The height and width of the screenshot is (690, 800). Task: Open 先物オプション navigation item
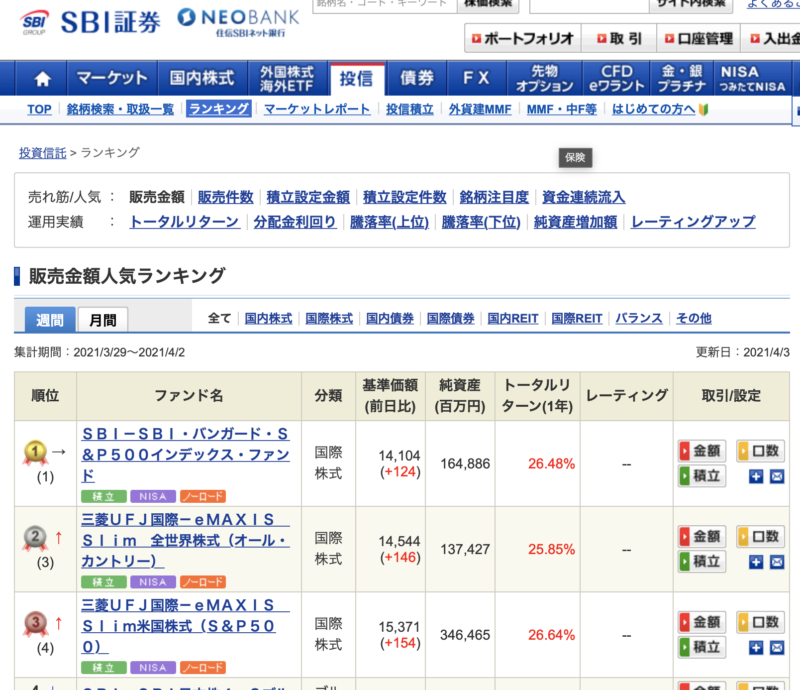tap(544, 79)
